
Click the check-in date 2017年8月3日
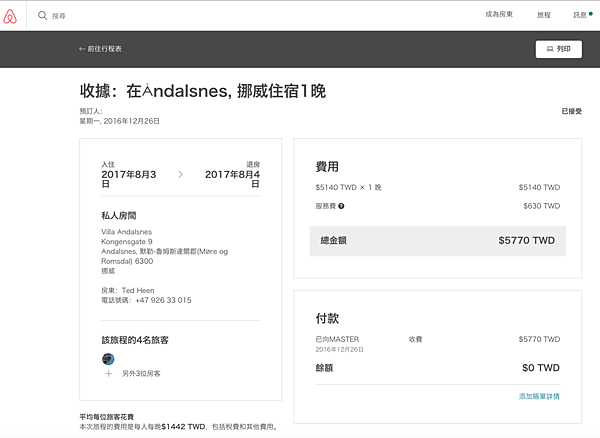[x=129, y=179]
